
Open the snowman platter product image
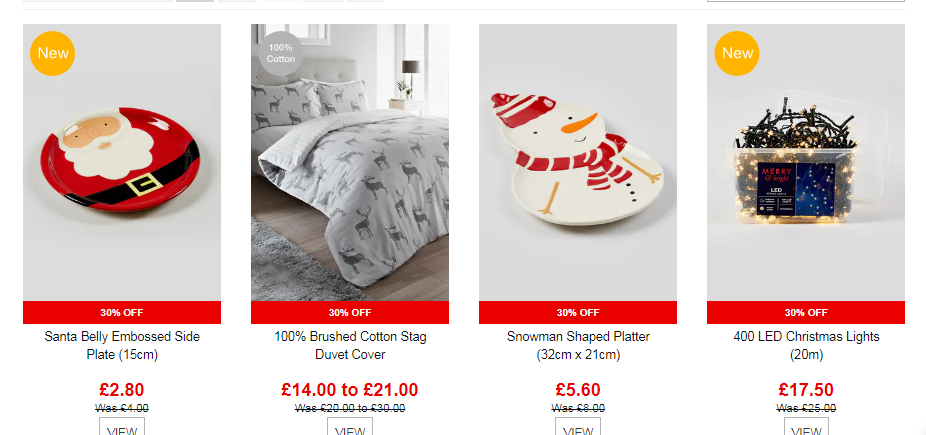pyautogui.click(x=578, y=162)
